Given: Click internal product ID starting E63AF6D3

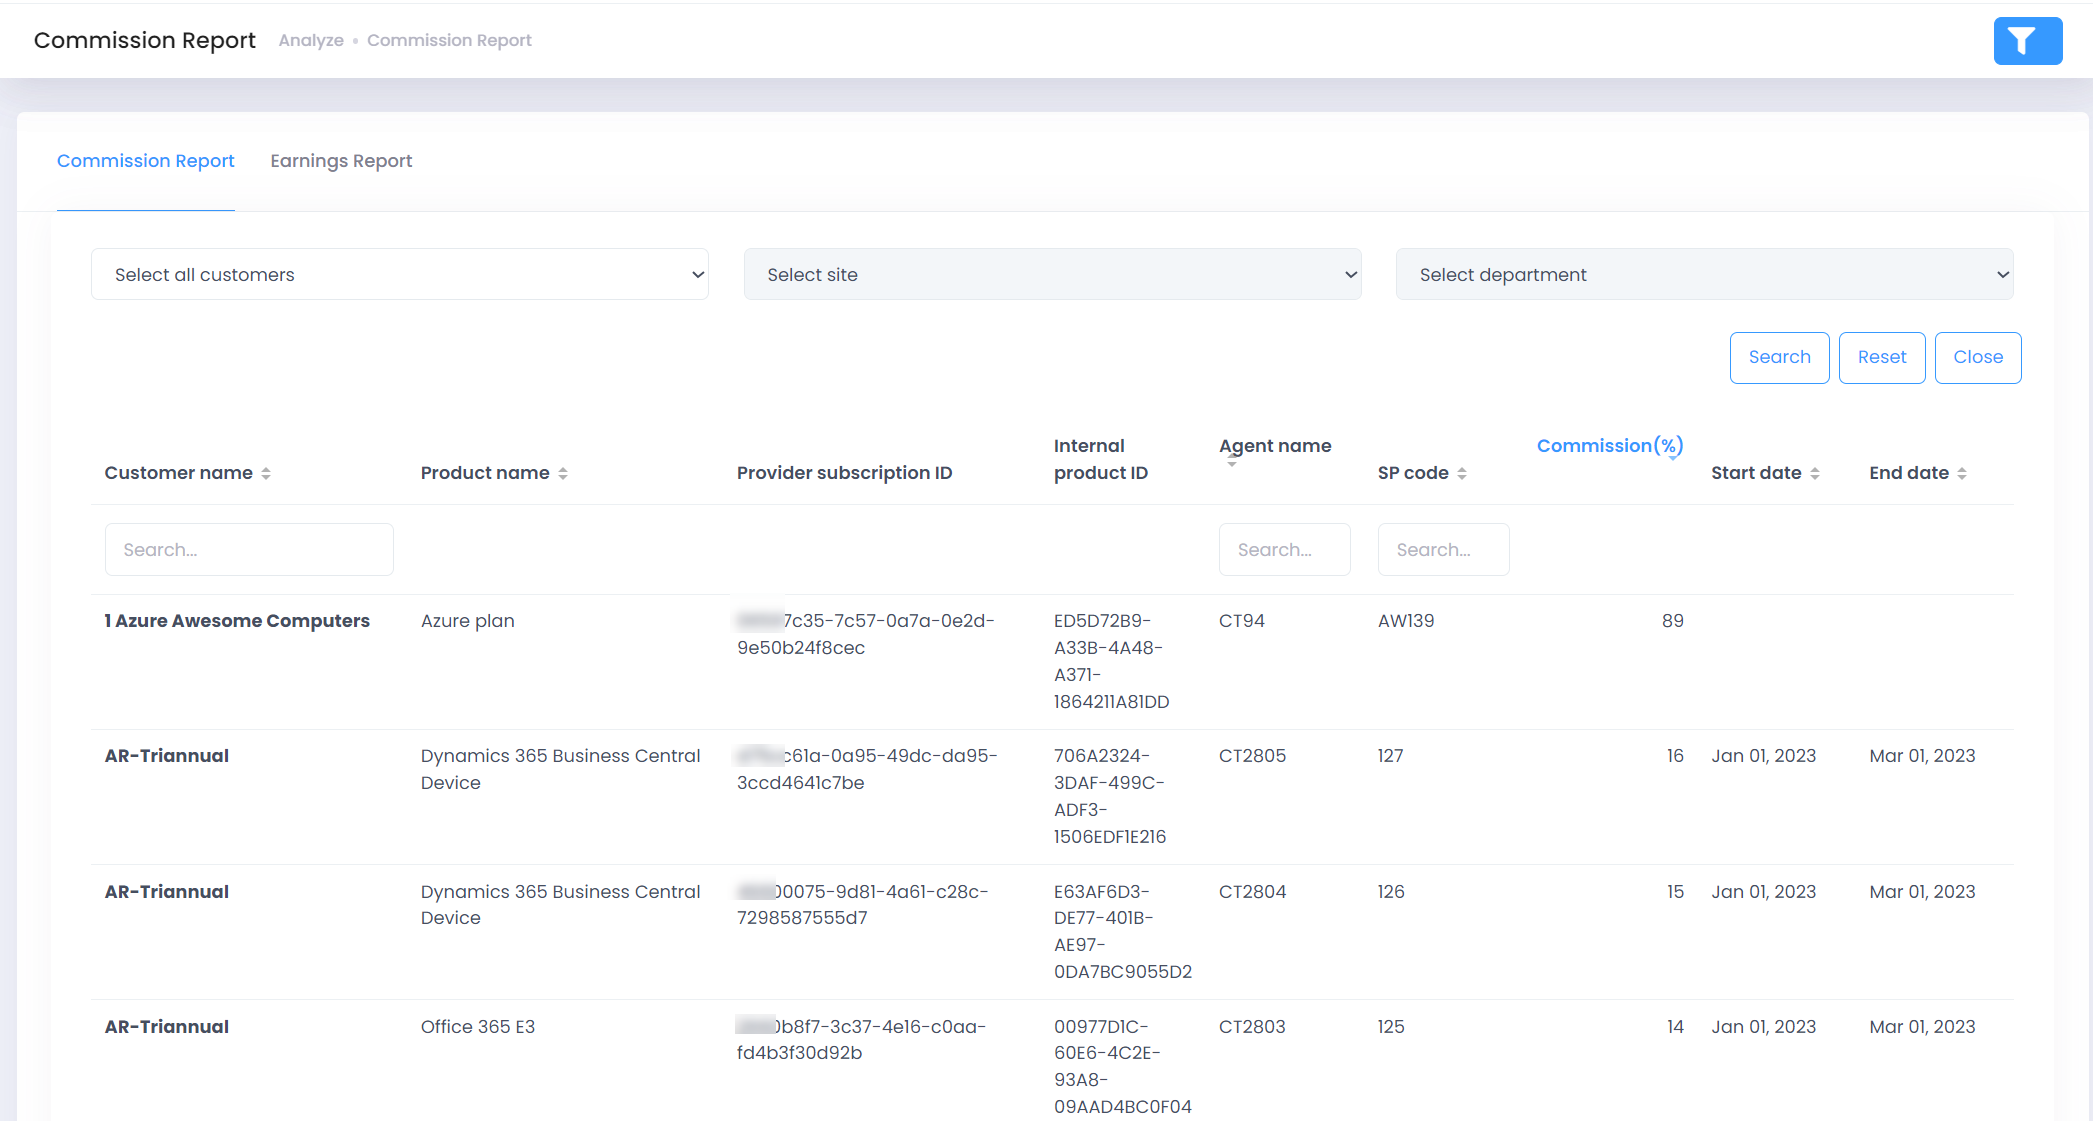Looking at the screenshot, I should (1123, 931).
